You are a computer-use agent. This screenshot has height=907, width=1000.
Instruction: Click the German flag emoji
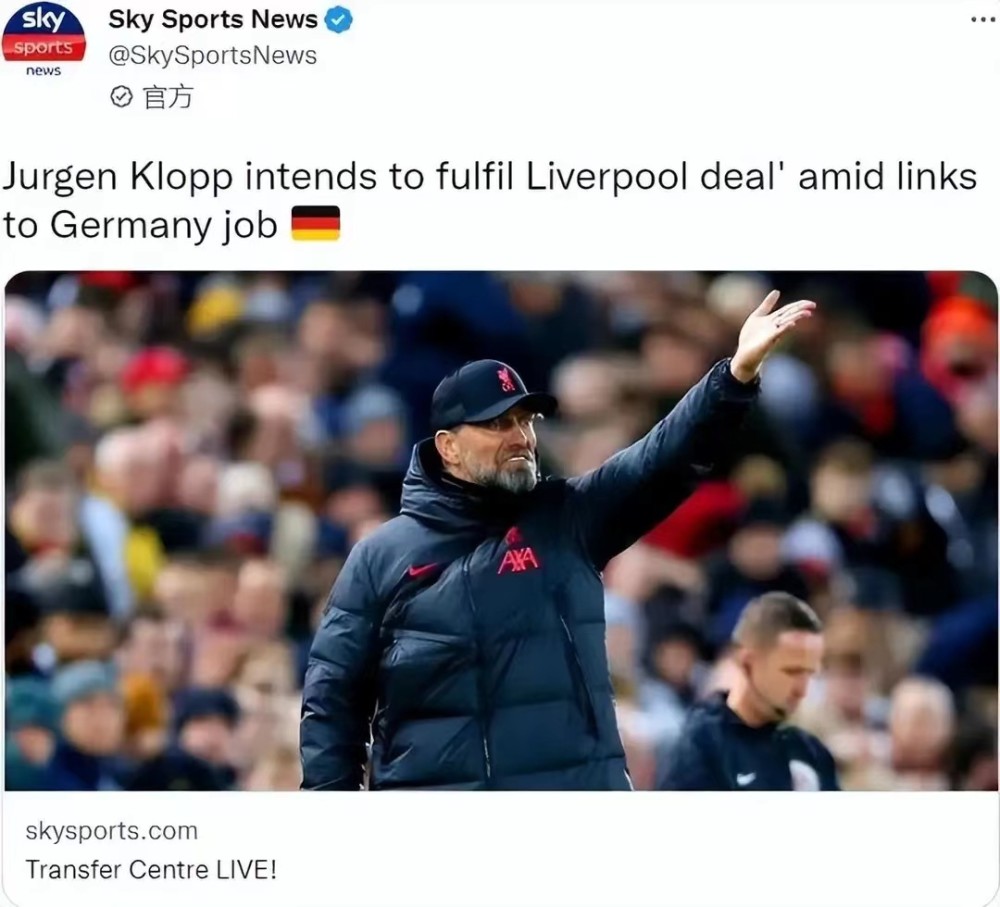tap(316, 224)
